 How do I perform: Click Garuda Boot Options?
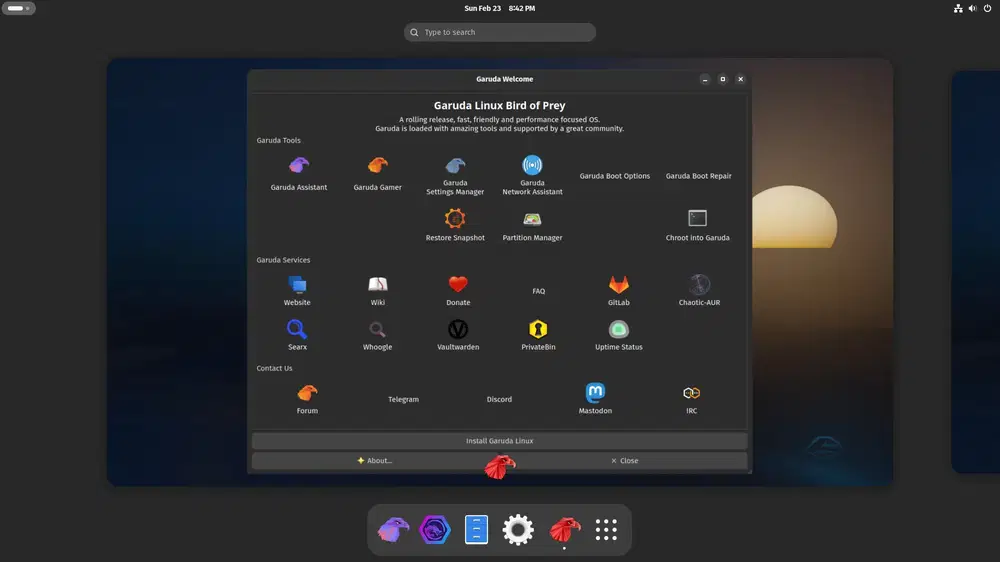(614, 176)
